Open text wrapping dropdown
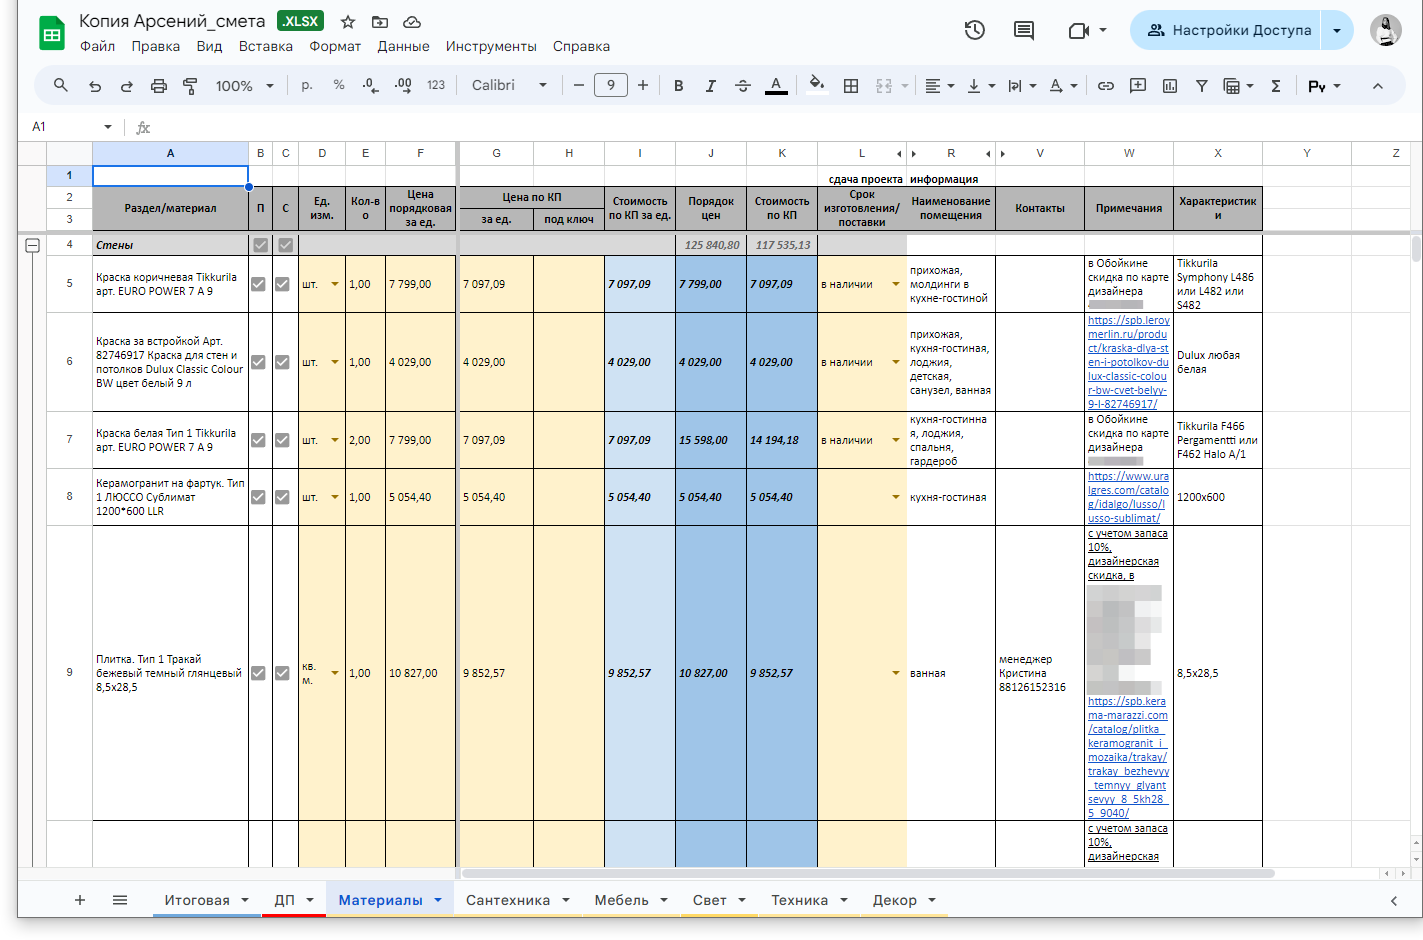This screenshot has width=1423, height=940. 1022,86
